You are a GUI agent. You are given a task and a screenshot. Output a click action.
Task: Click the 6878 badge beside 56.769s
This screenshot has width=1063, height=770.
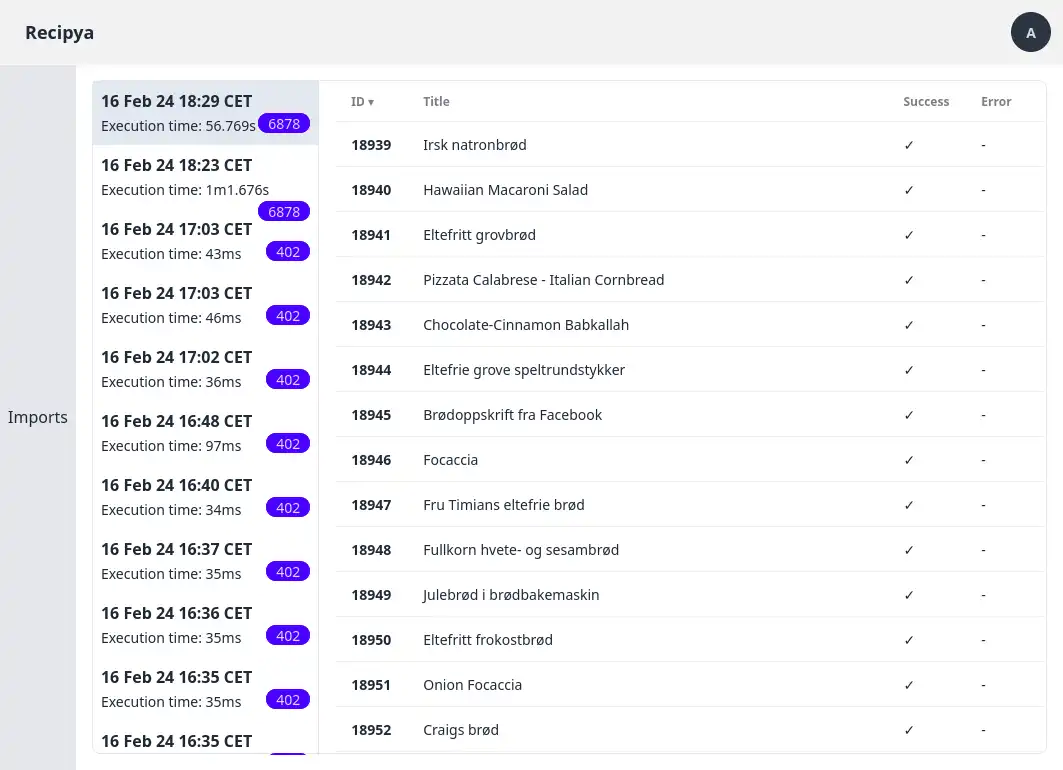[284, 124]
